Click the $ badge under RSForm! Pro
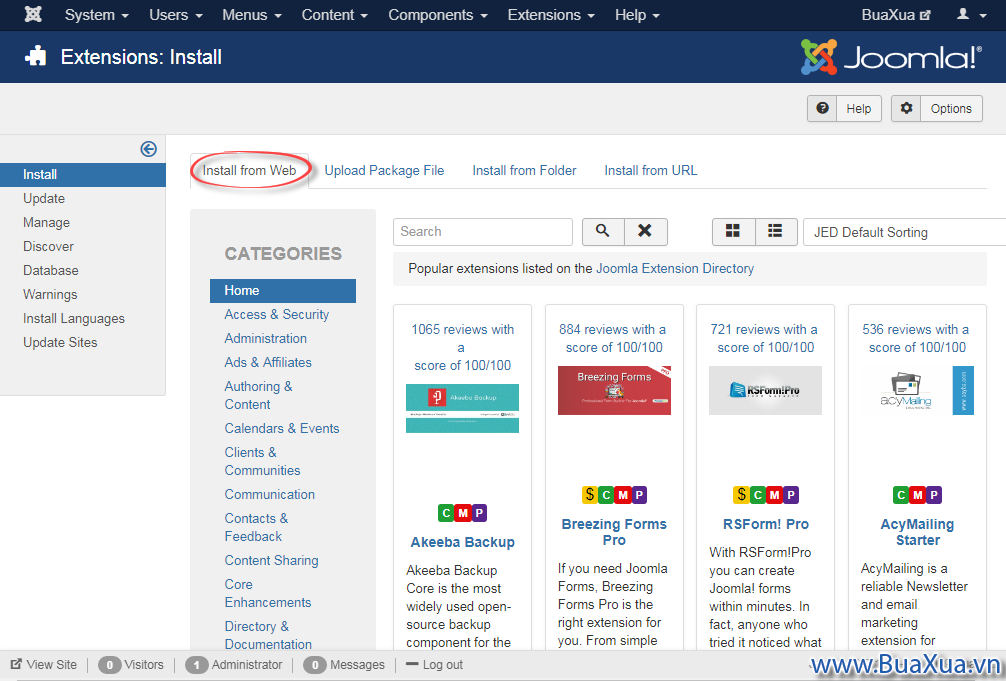Viewport: 1006px width, 681px height. [x=742, y=495]
